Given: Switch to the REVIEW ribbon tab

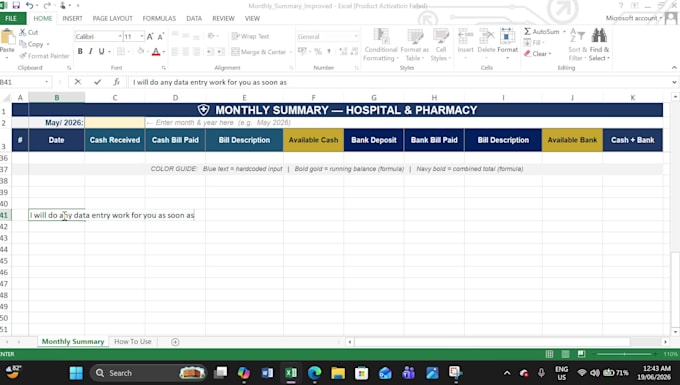Looking at the screenshot, I should point(223,19).
